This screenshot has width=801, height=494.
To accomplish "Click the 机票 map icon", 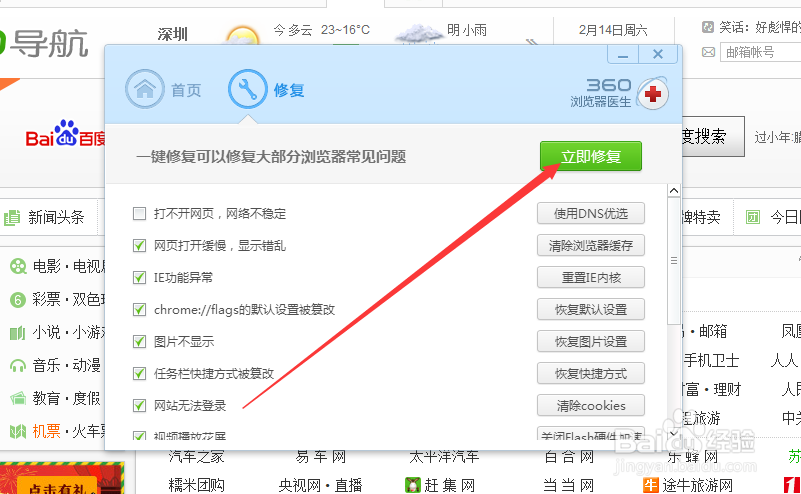I will click(18, 431).
